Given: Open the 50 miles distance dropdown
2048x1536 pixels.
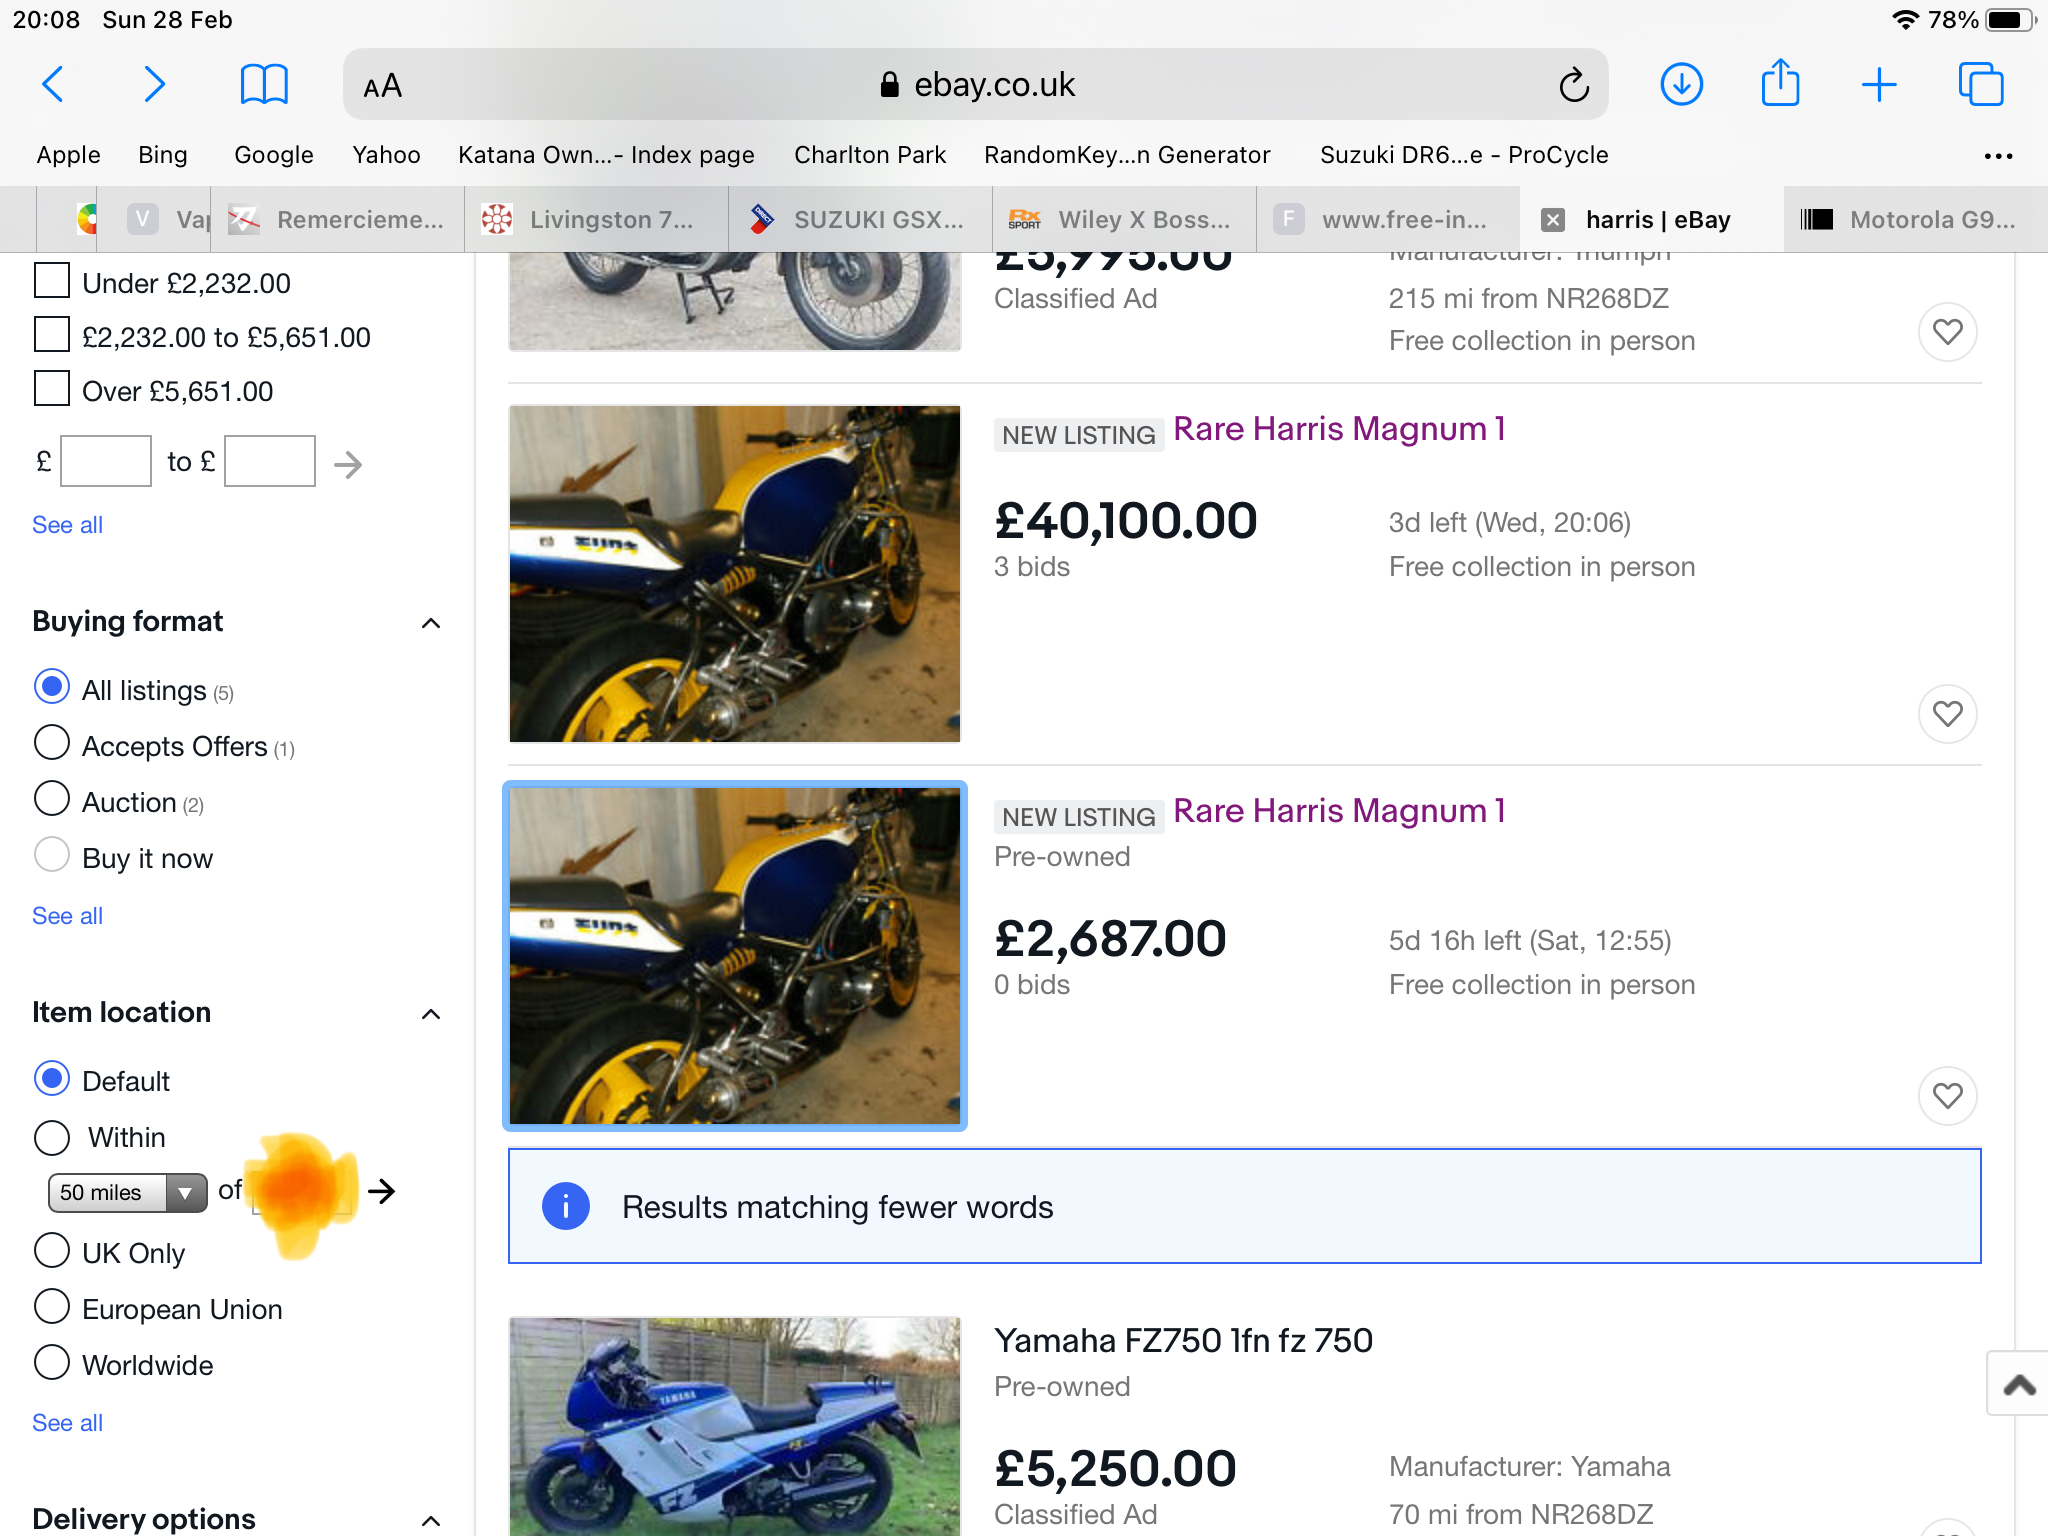Looking at the screenshot, I should click(127, 1192).
